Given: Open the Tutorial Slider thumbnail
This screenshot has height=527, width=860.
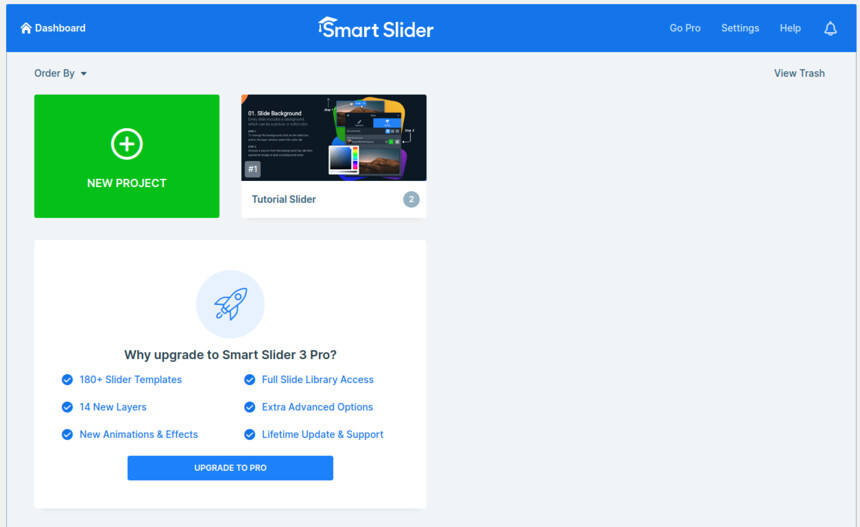Looking at the screenshot, I should point(334,138).
